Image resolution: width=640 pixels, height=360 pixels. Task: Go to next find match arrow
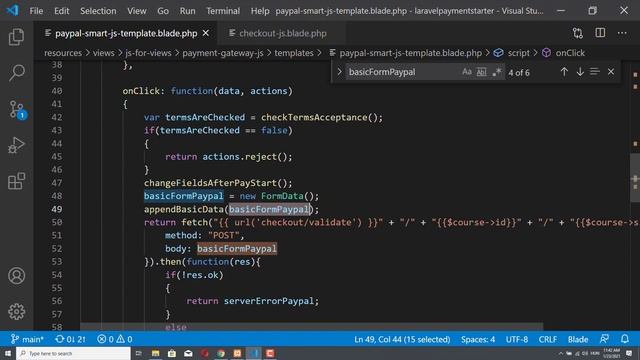(580, 72)
